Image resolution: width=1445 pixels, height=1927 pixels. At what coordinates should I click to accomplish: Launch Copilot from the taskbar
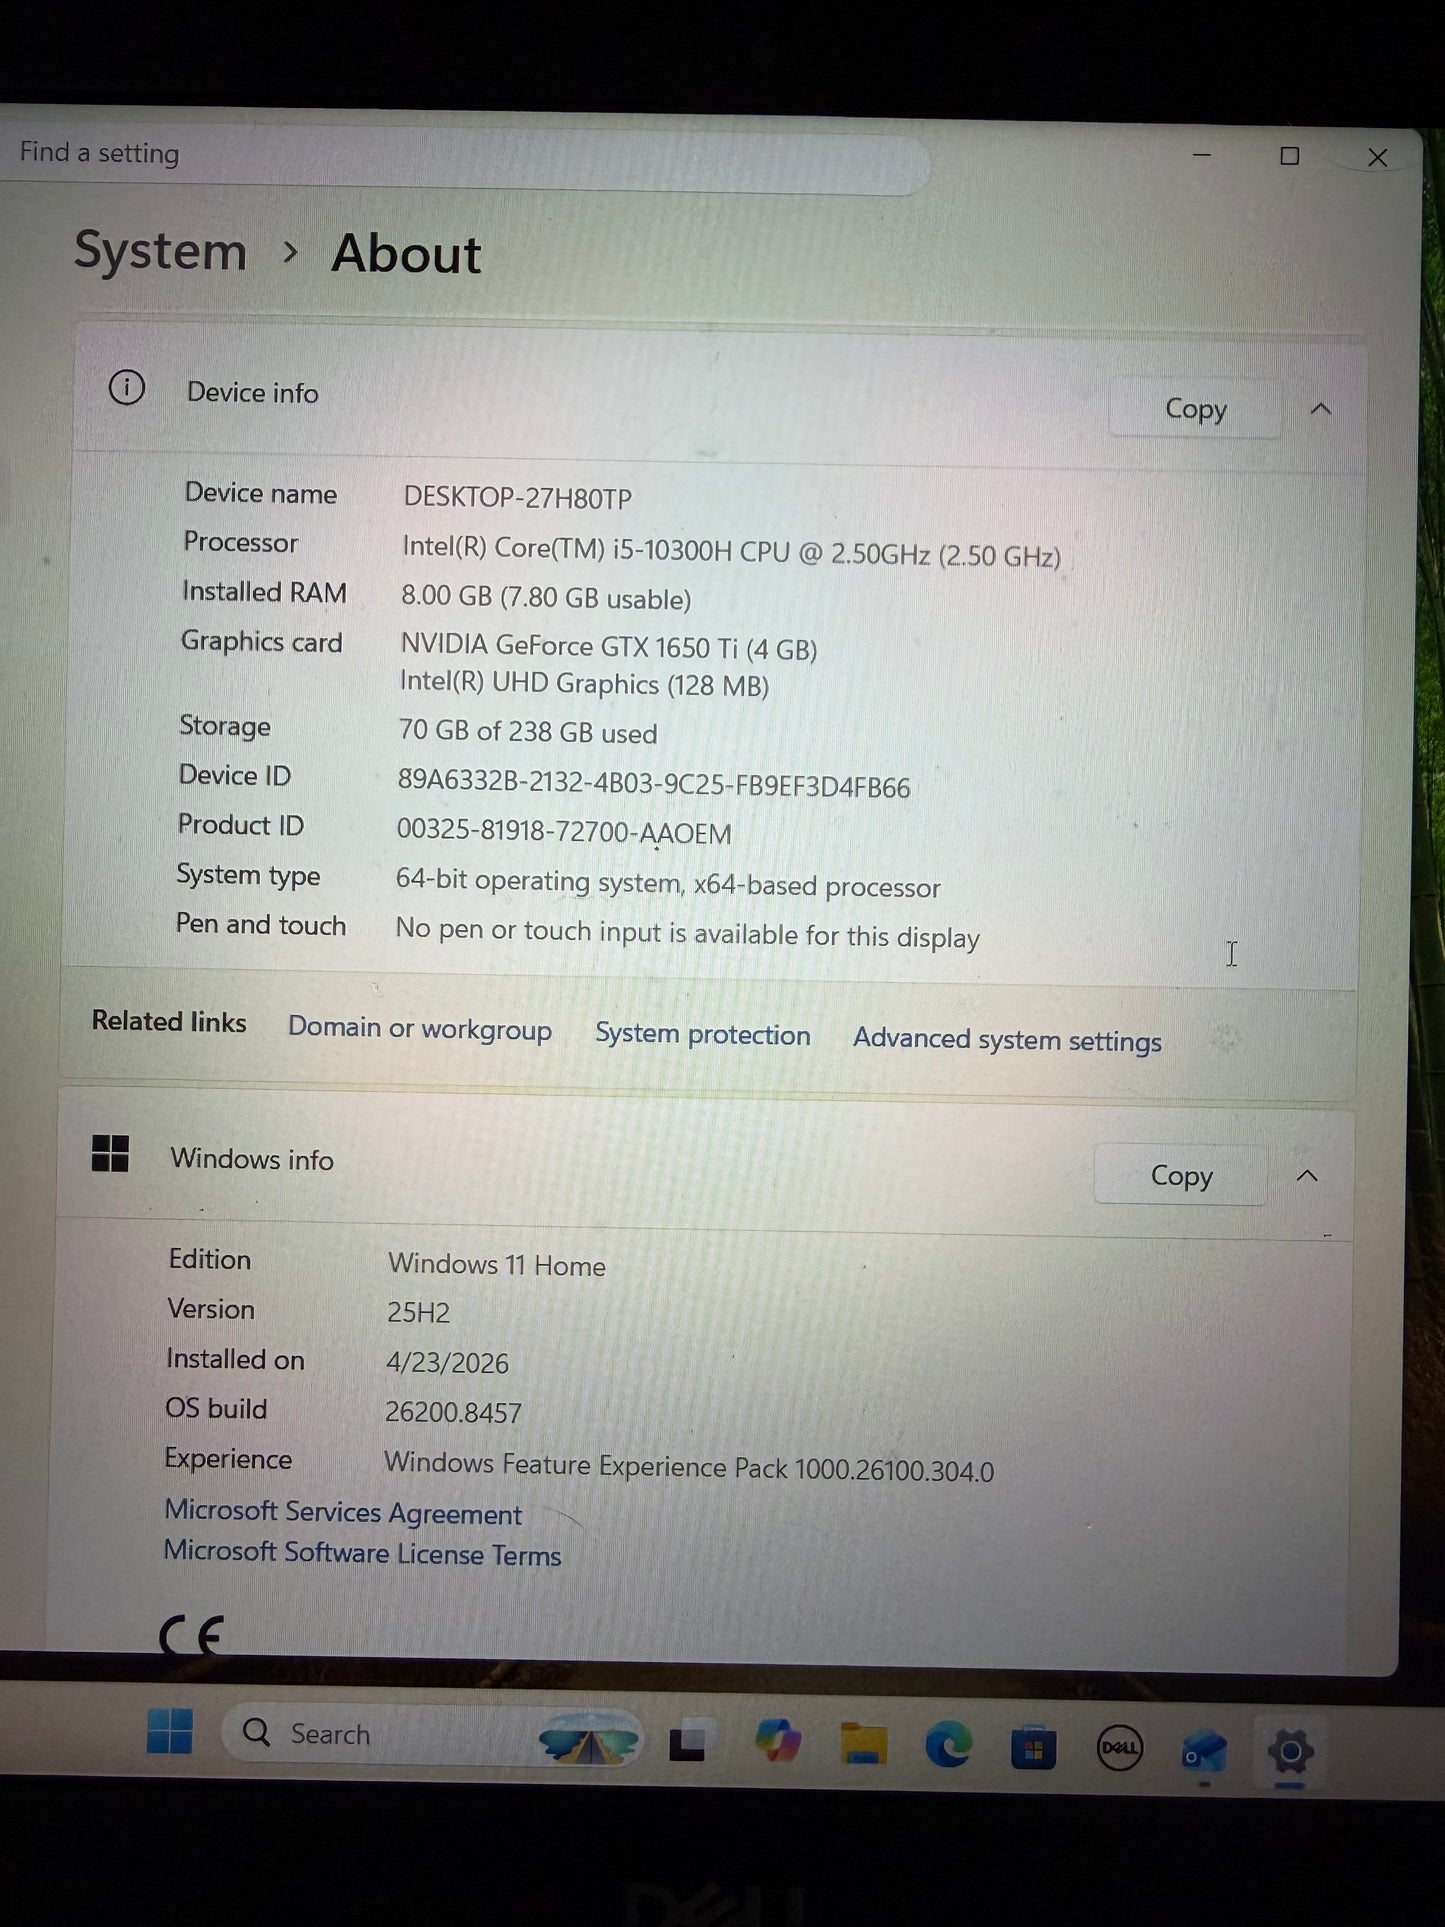click(x=778, y=1742)
